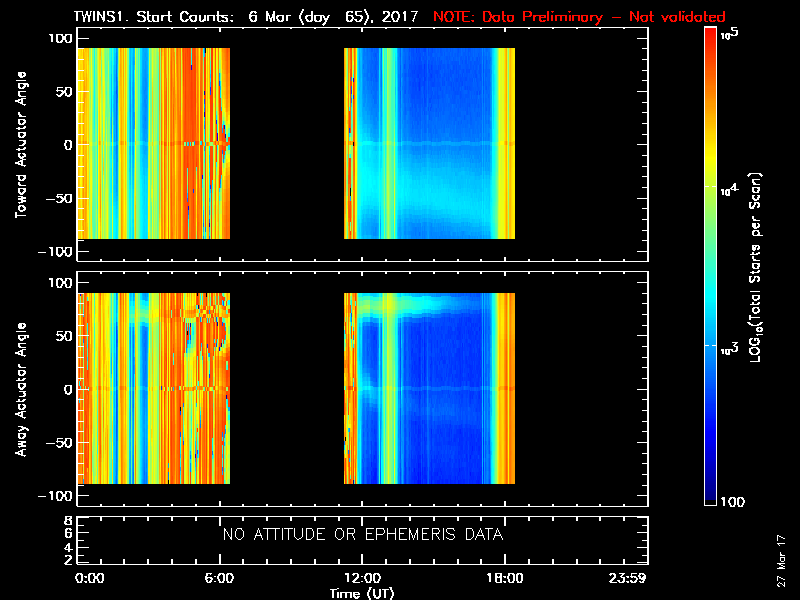Click the 'Time (UT)' axis label

[x=362, y=593]
